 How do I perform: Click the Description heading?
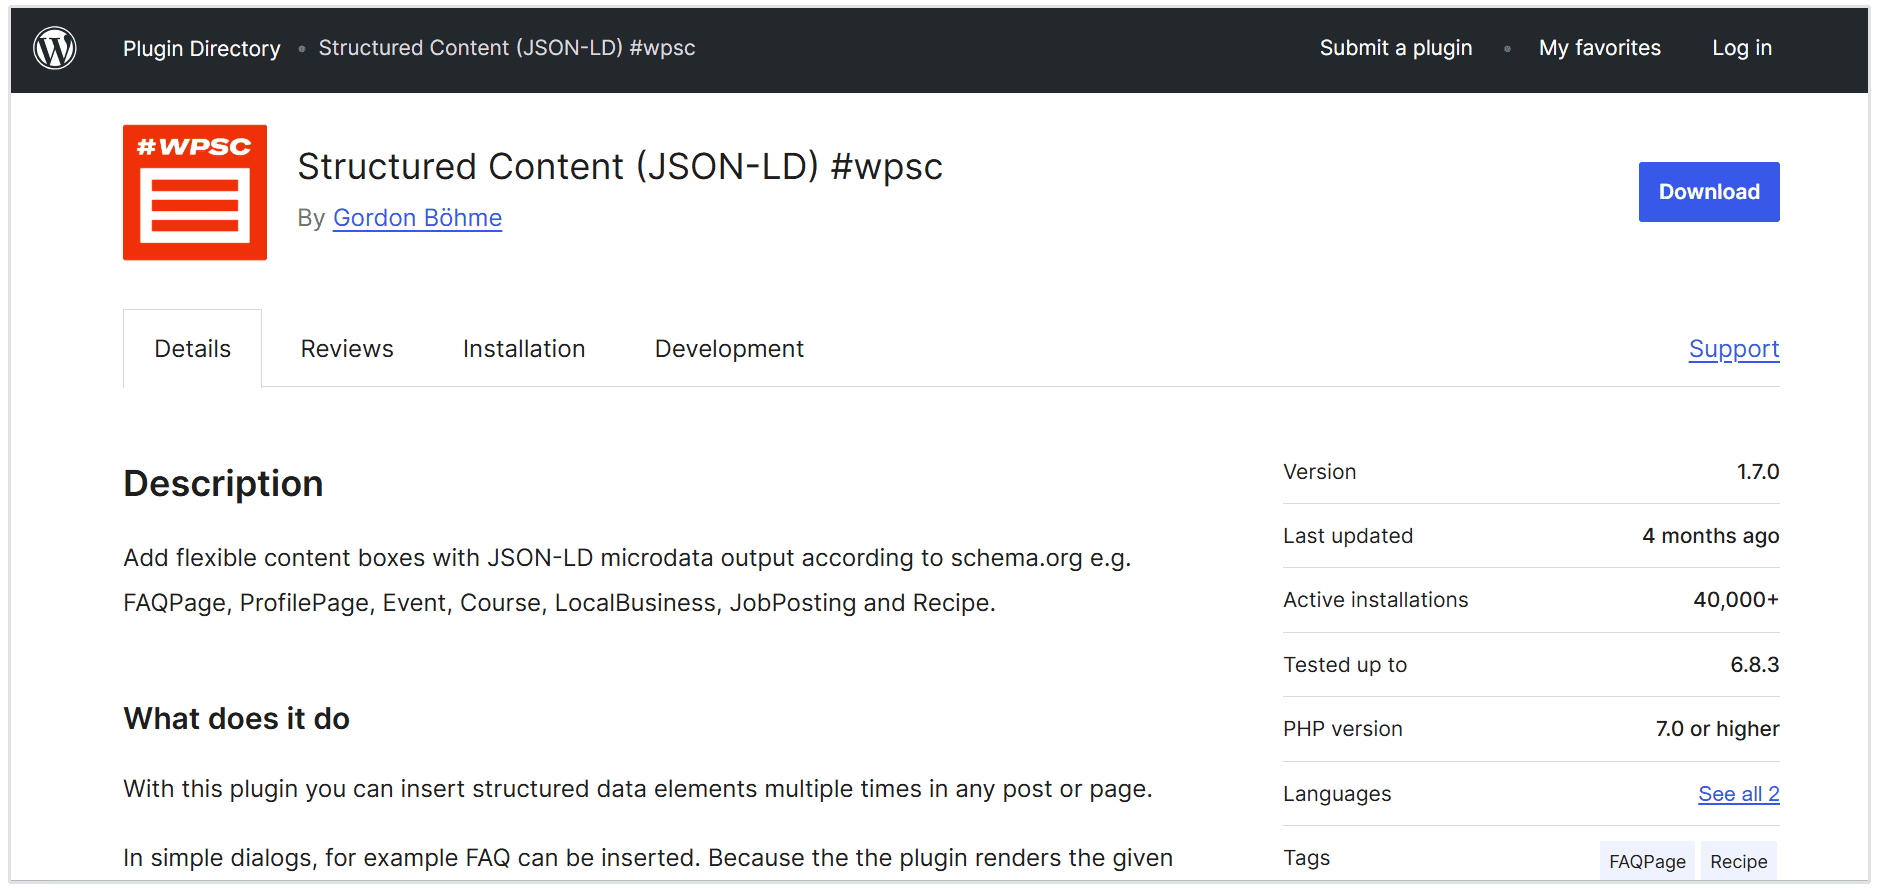tap(223, 484)
